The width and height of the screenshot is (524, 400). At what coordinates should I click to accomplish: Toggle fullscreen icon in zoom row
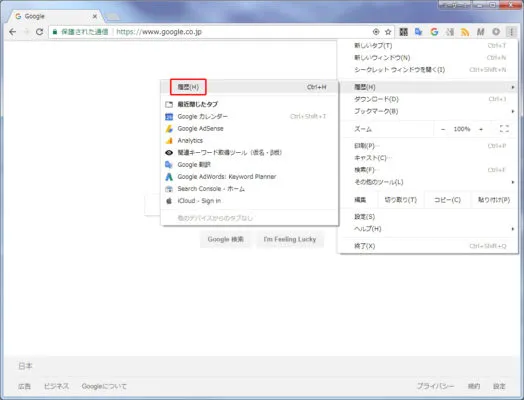point(504,129)
